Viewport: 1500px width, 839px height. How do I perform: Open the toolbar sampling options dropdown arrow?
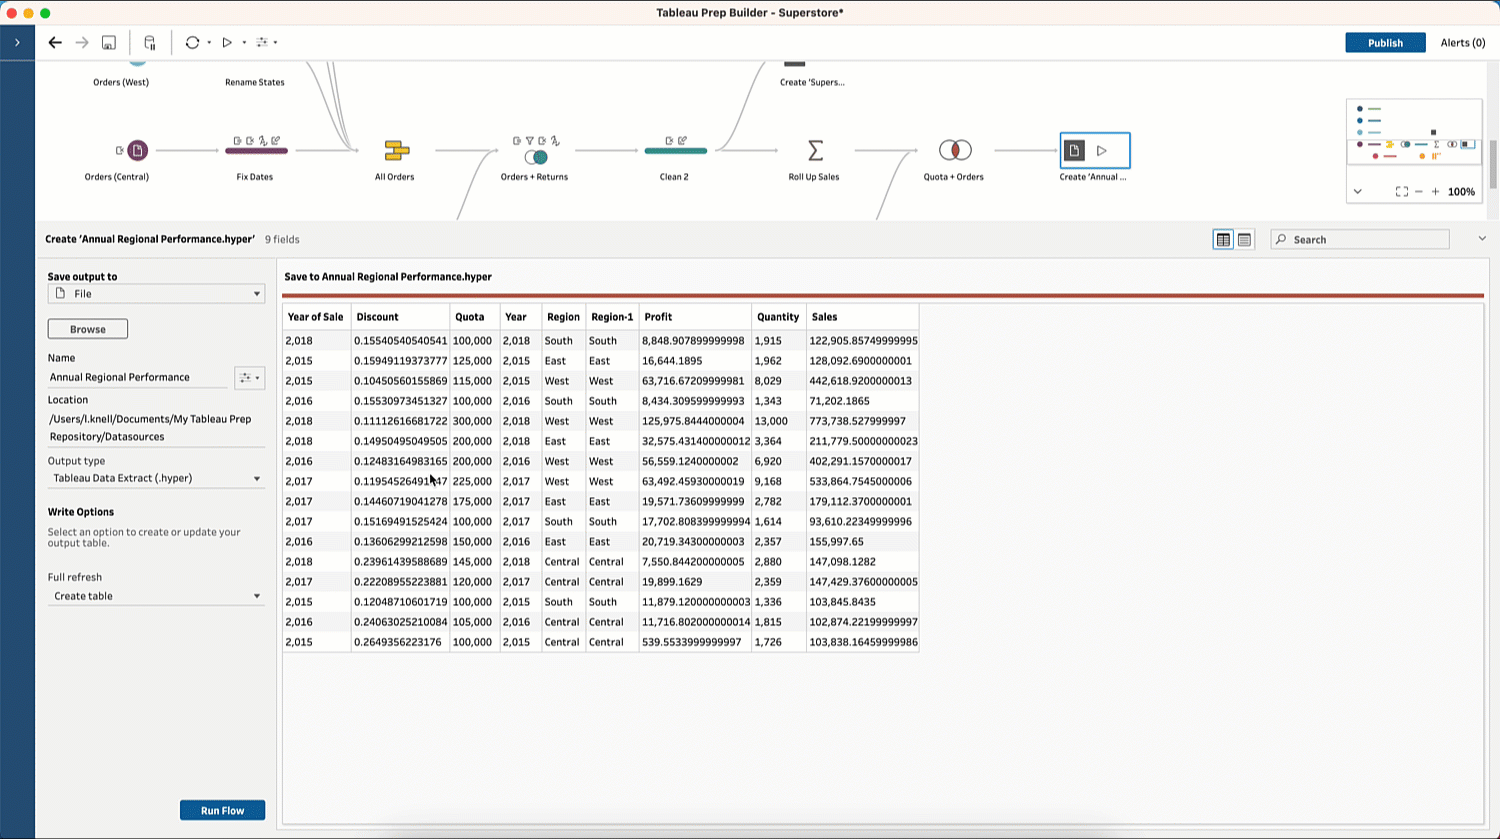click(275, 43)
